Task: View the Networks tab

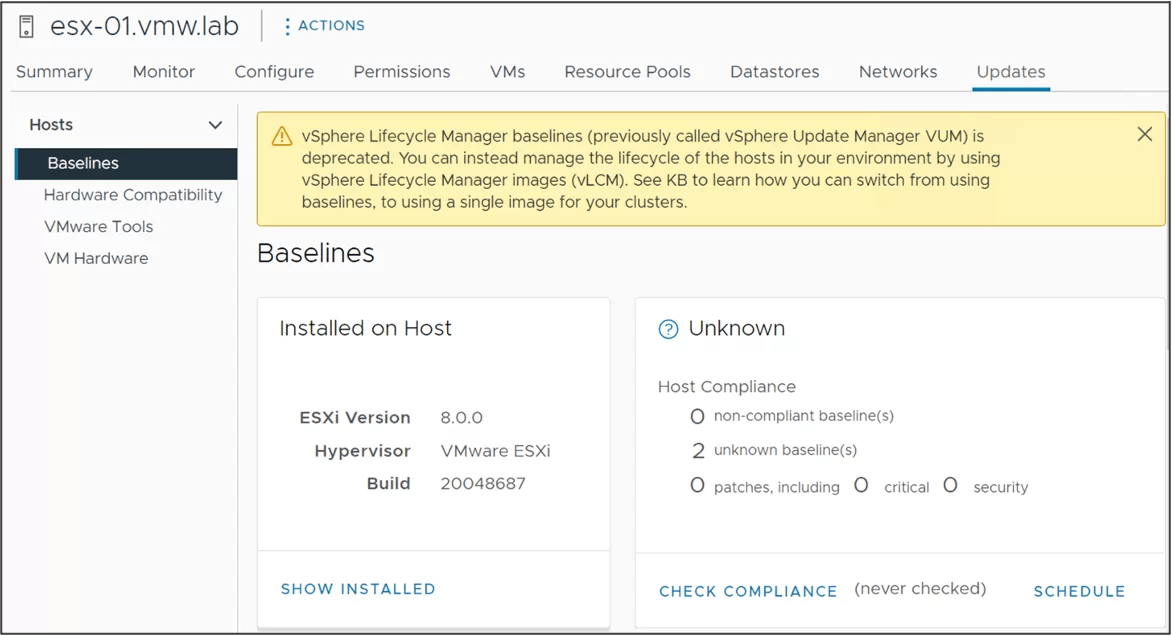Action: [x=898, y=72]
